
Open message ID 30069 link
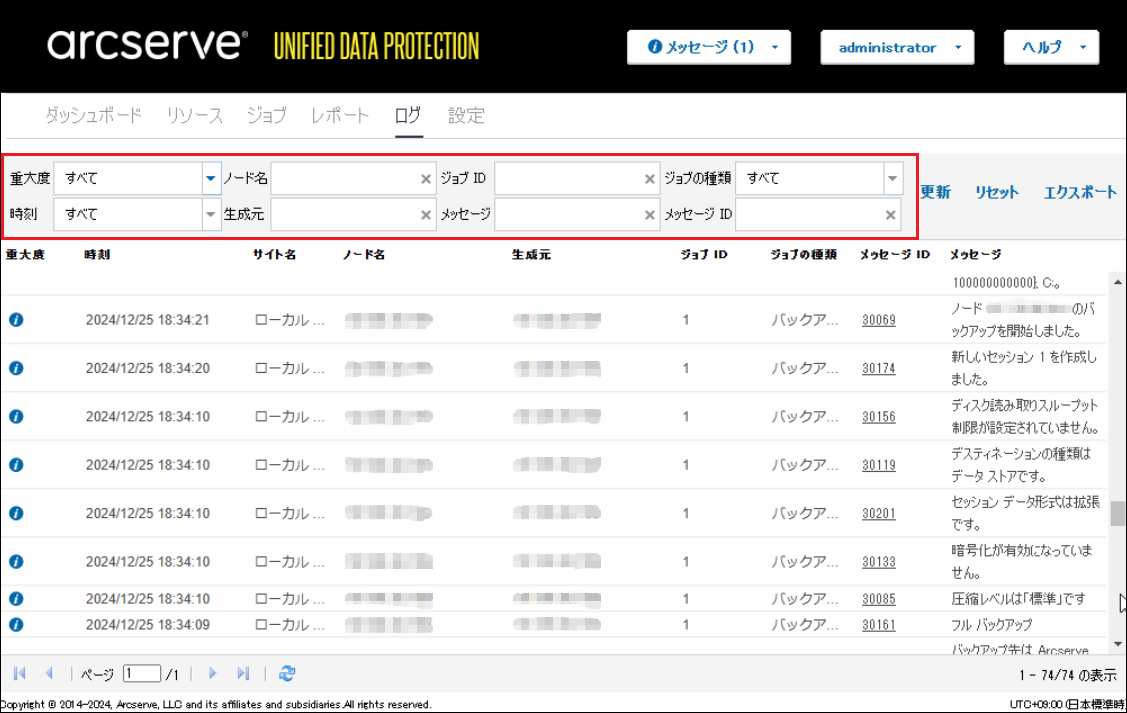[879, 320]
